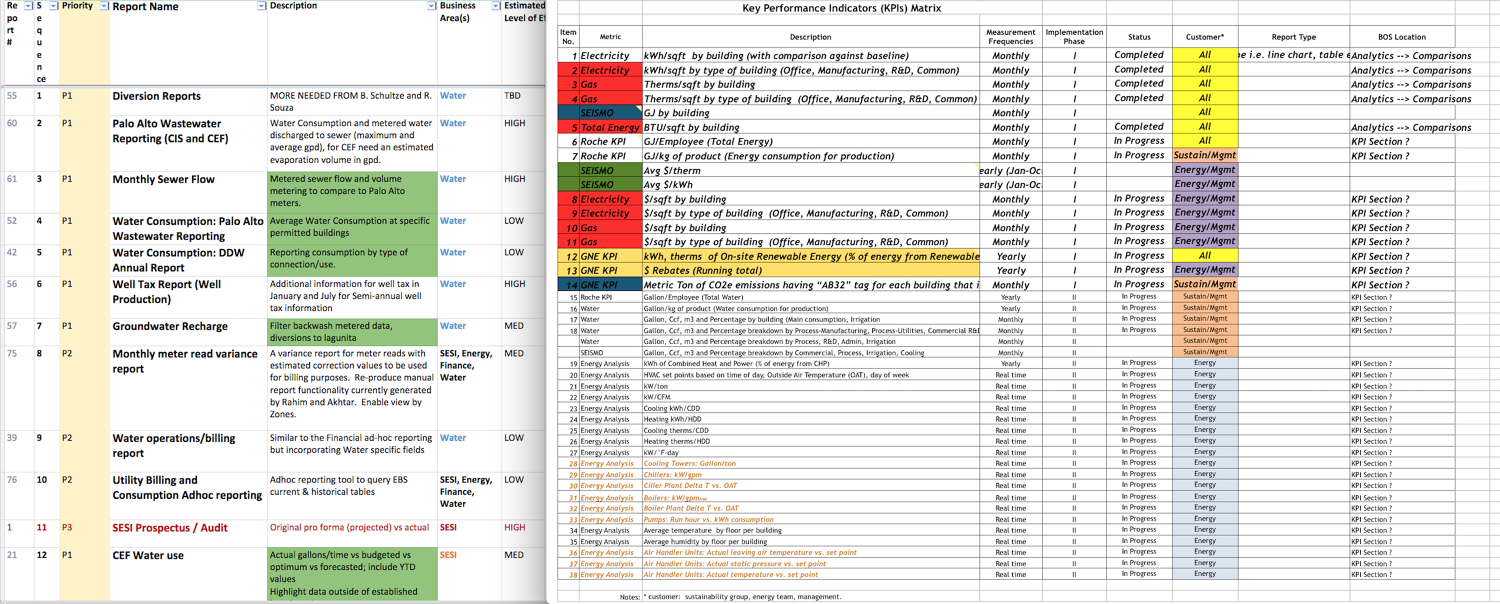
Task: Expand the Description column filter arrow
Action: [x=431, y=7]
